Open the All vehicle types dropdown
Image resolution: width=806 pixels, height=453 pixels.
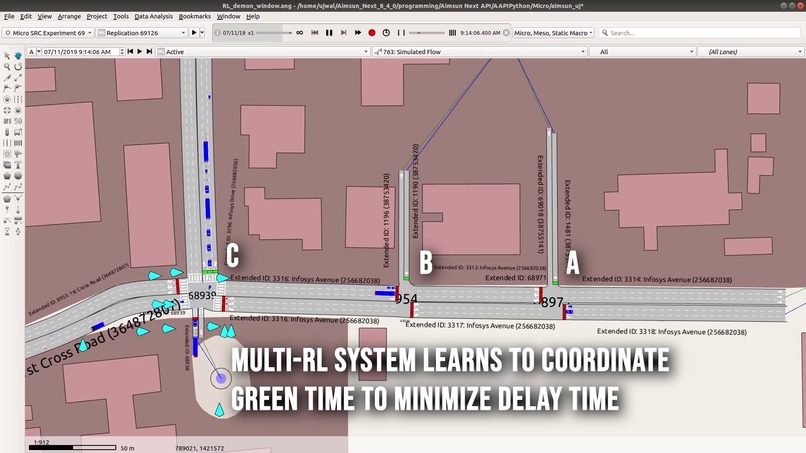[643, 51]
